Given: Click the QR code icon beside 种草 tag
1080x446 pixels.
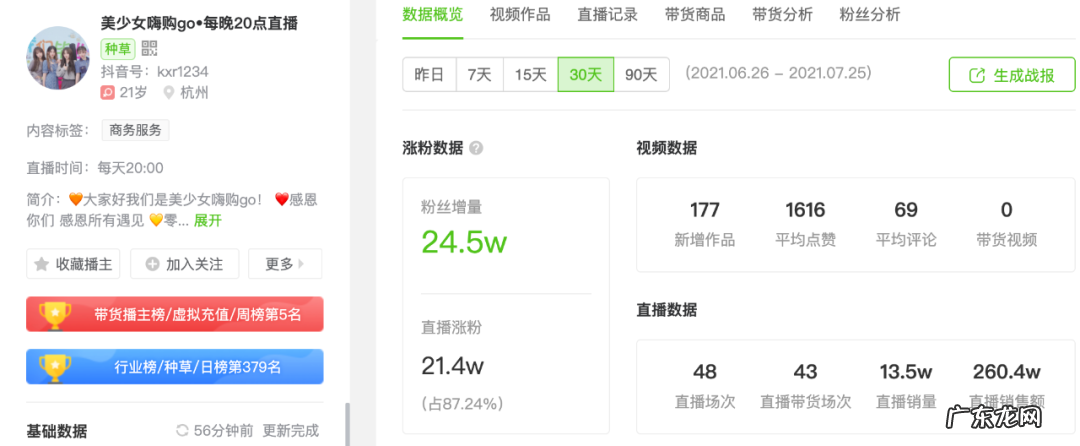Looking at the screenshot, I should [149, 48].
